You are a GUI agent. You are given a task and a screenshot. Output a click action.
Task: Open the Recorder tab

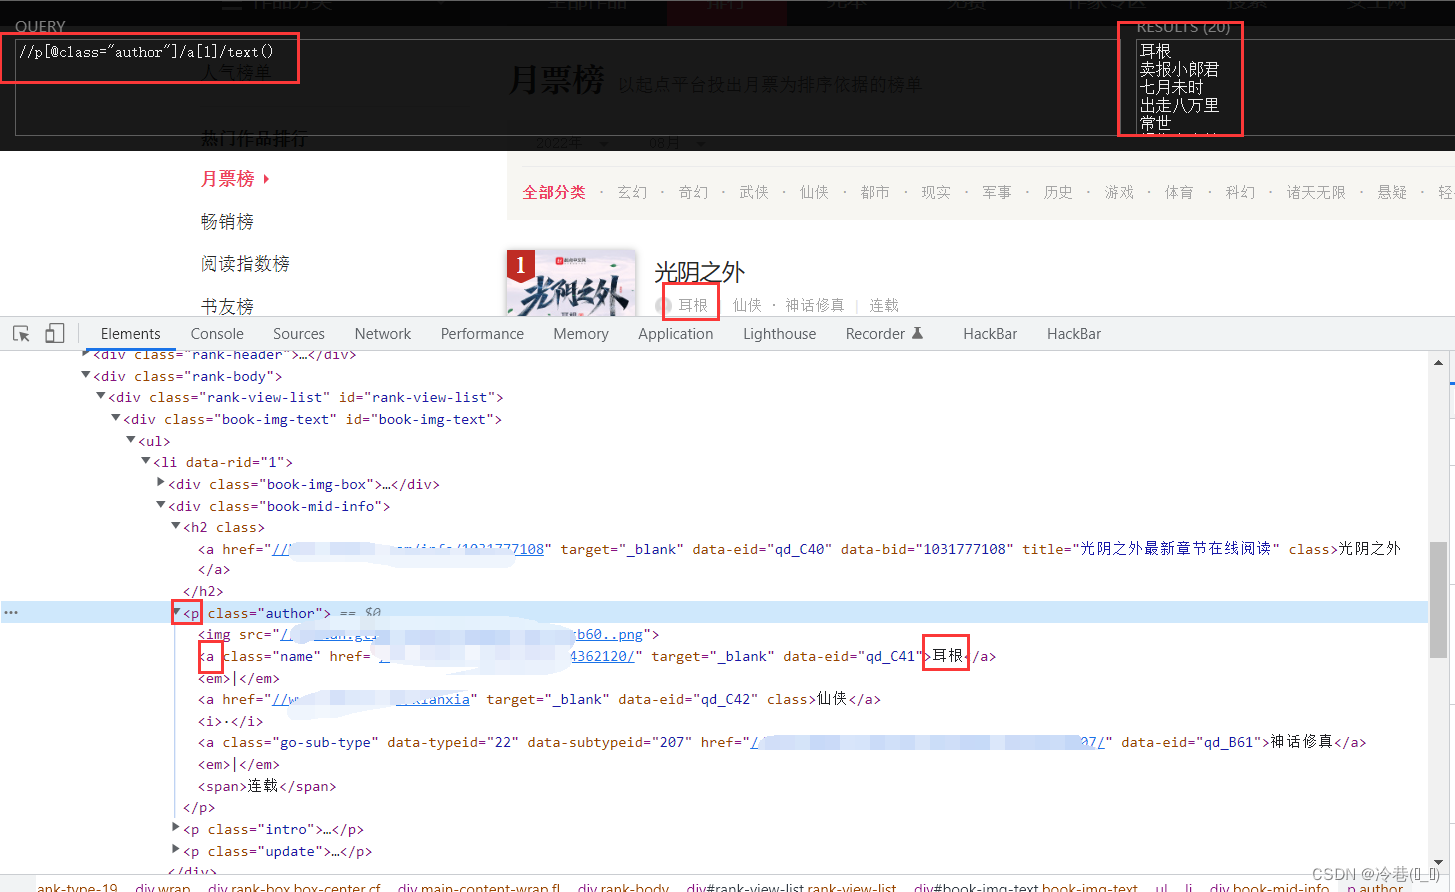tap(875, 334)
